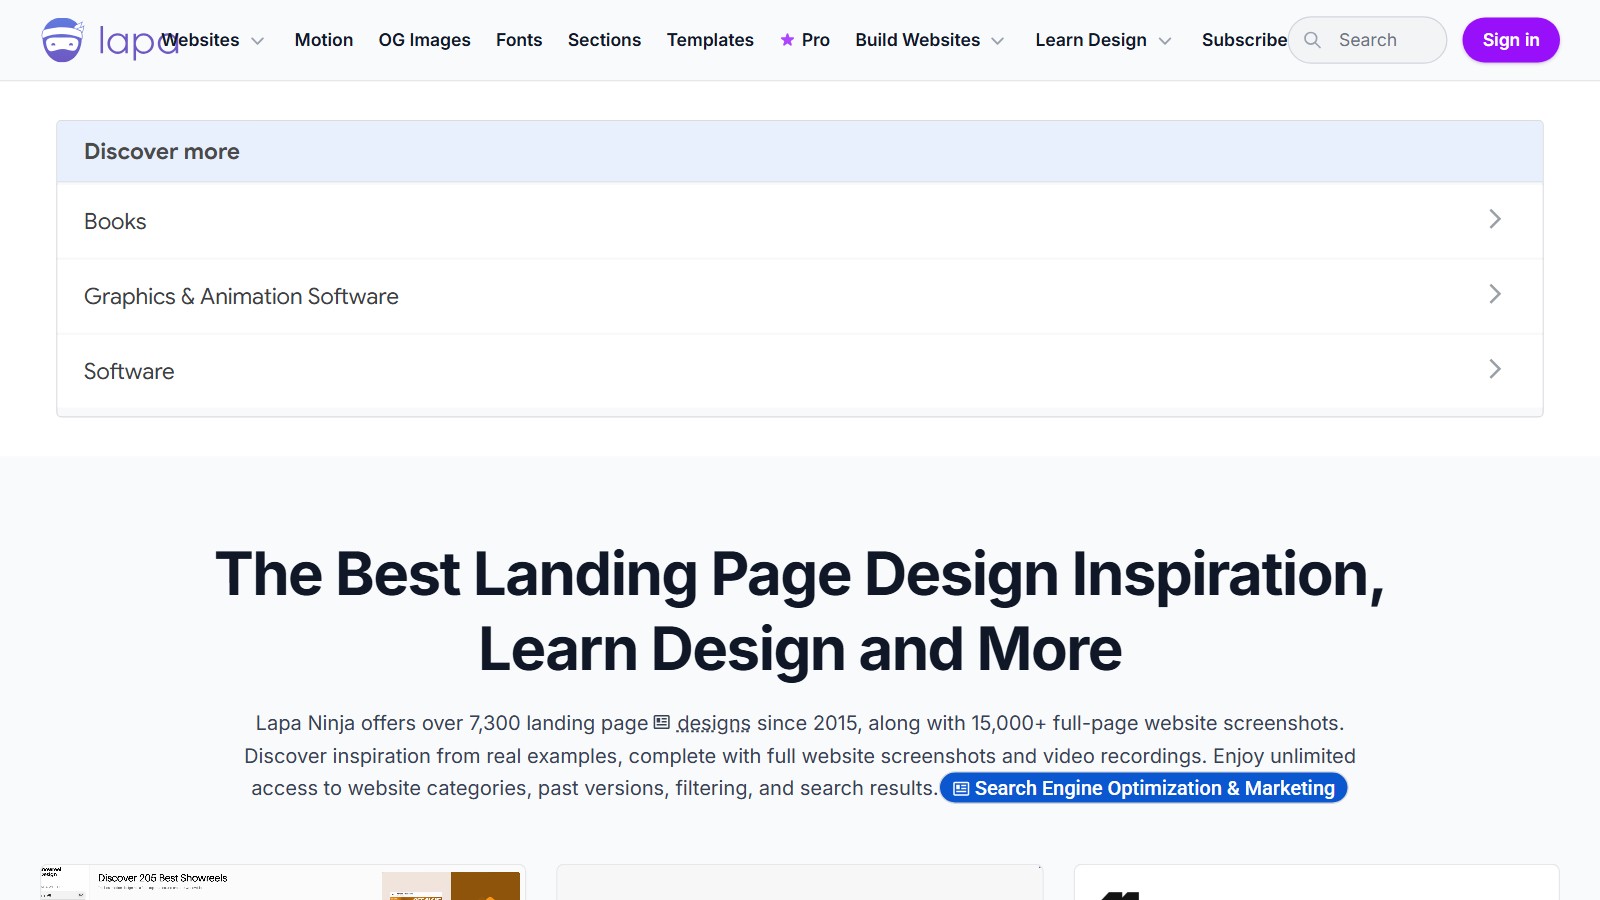This screenshot has height=900, width=1600.
Task: Expand the Build Websites dropdown
Action: [929, 40]
